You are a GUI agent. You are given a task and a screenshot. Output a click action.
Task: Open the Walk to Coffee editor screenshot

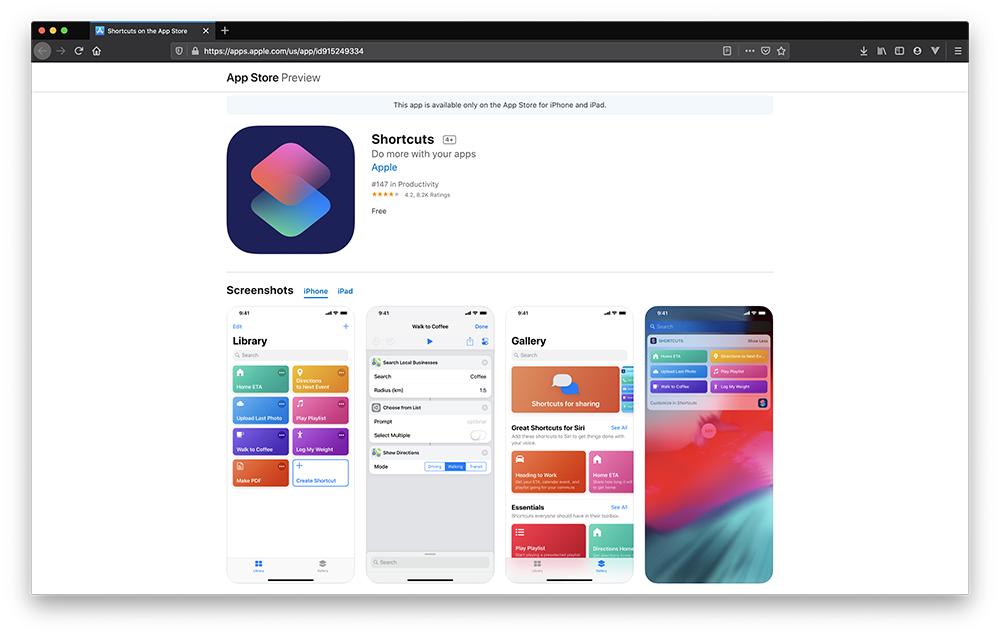tap(430, 445)
